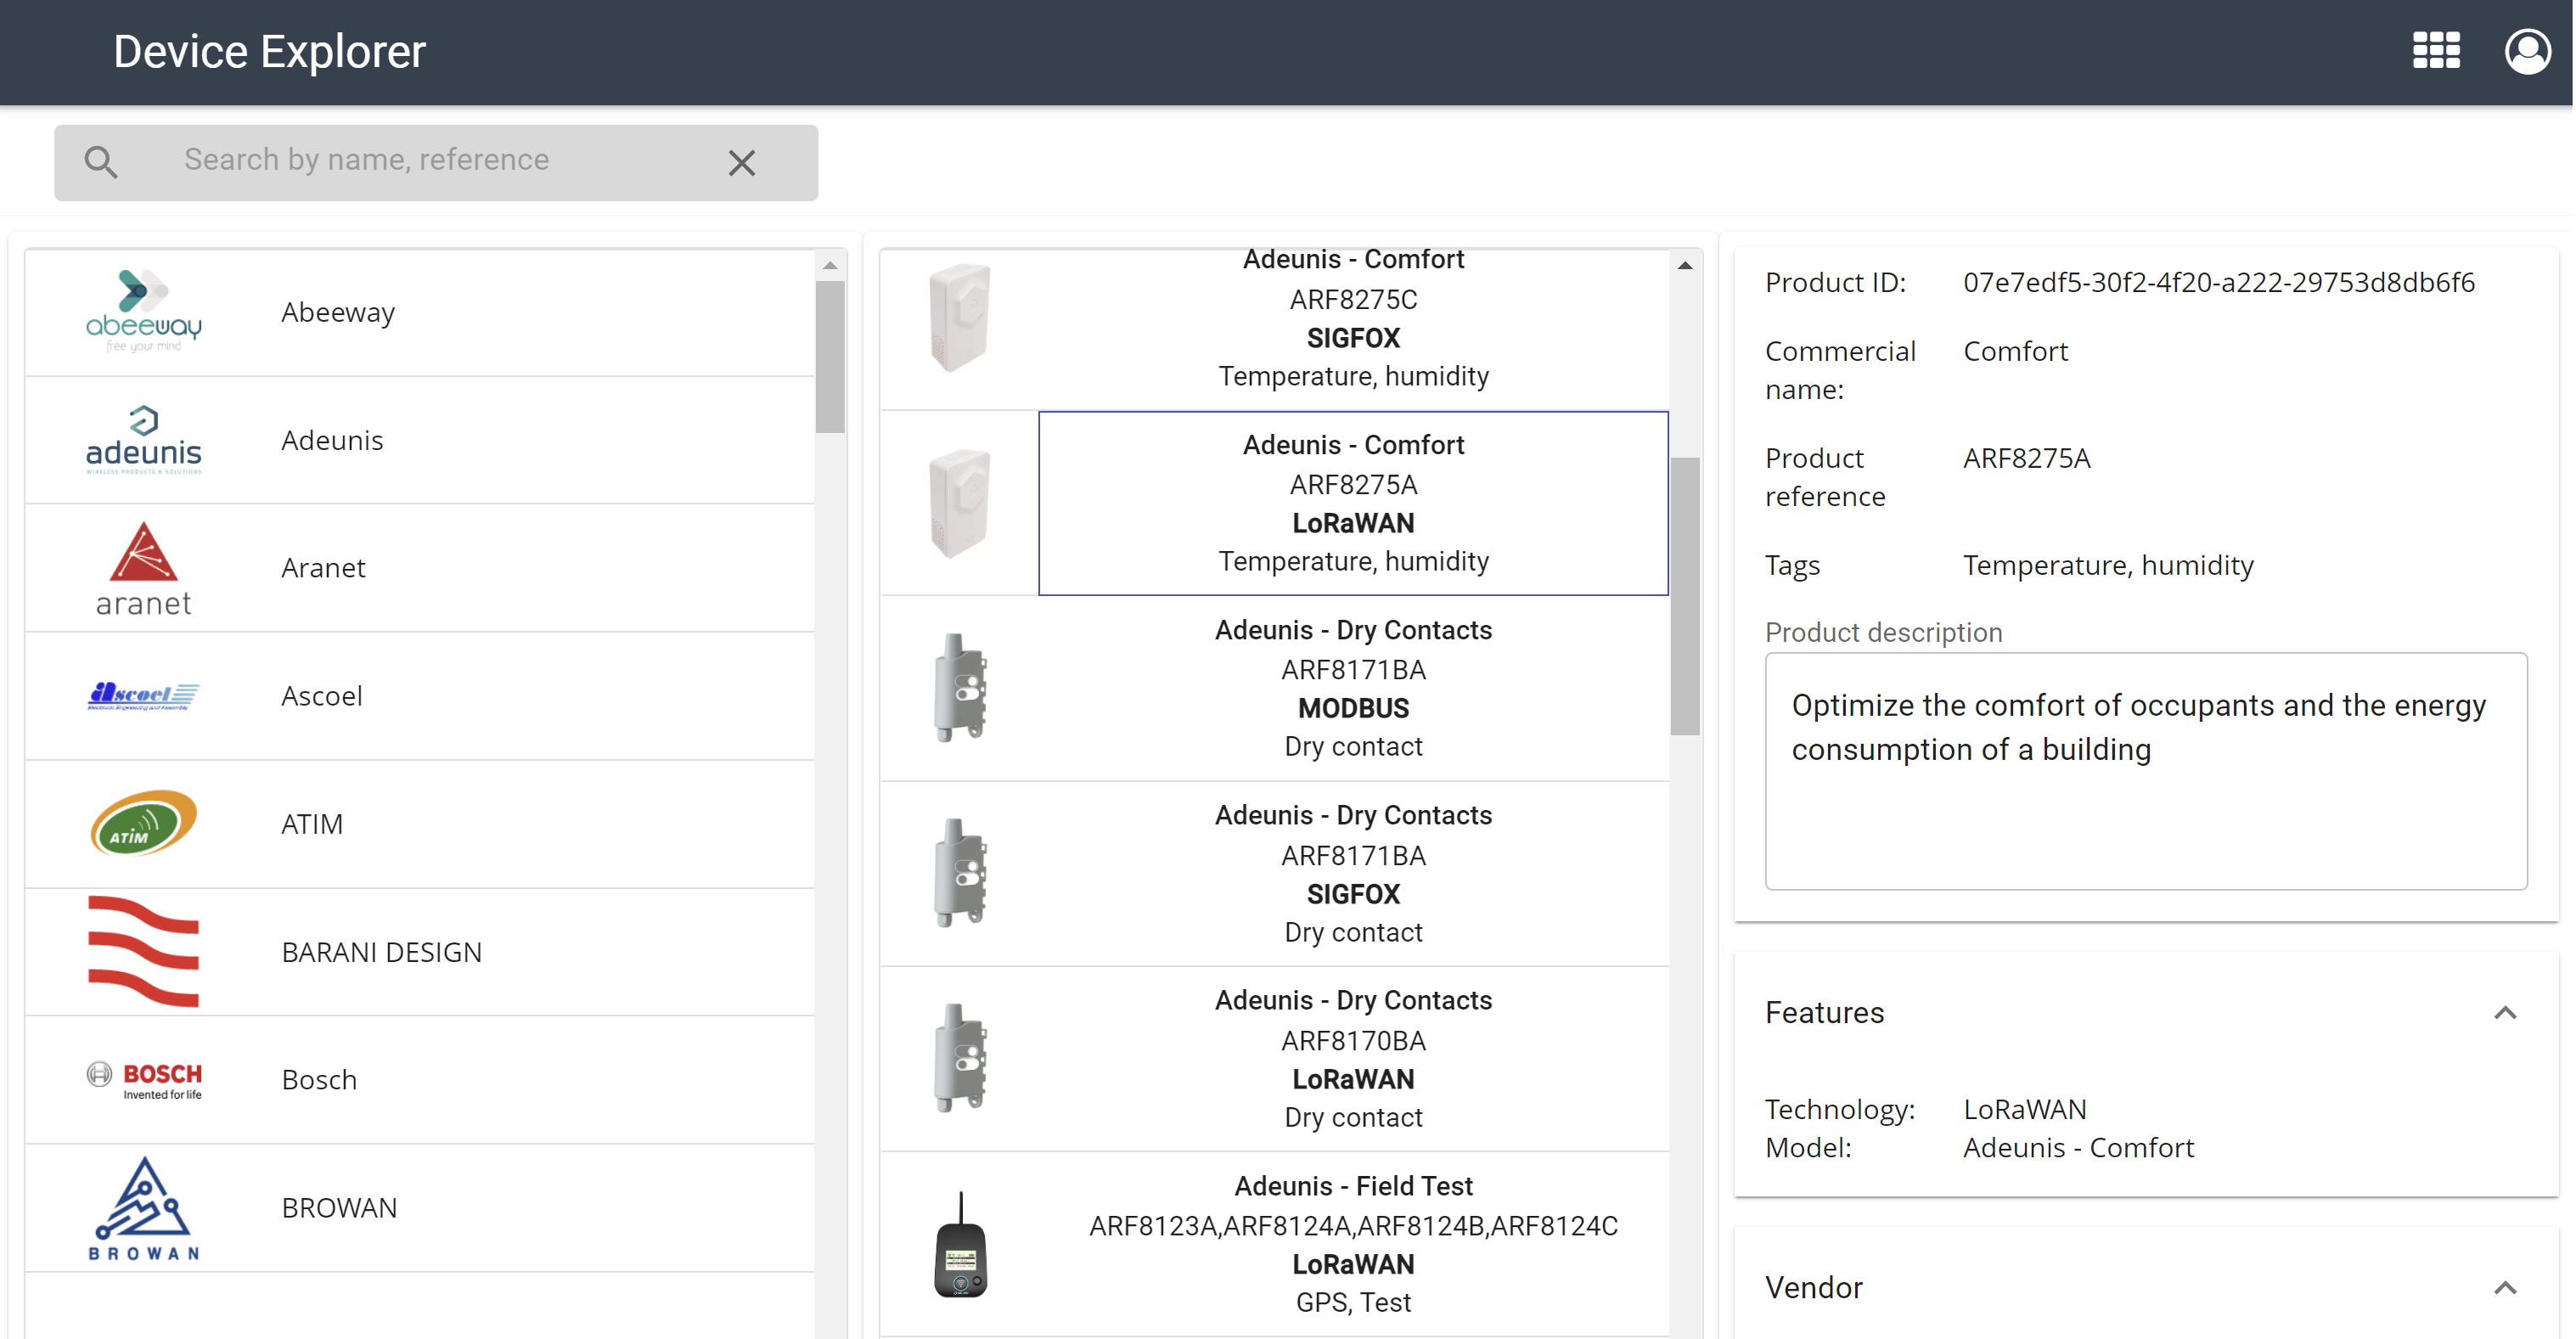
Task: Click the Product description text box
Action: coord(2146,772)
